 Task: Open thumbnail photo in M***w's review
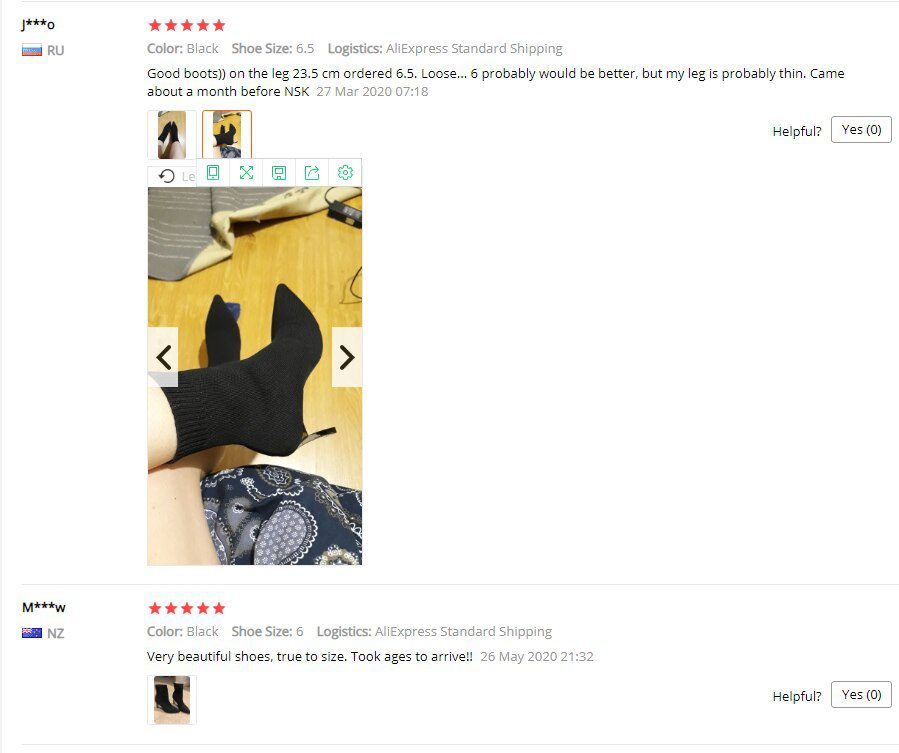(x=172, y=700)
